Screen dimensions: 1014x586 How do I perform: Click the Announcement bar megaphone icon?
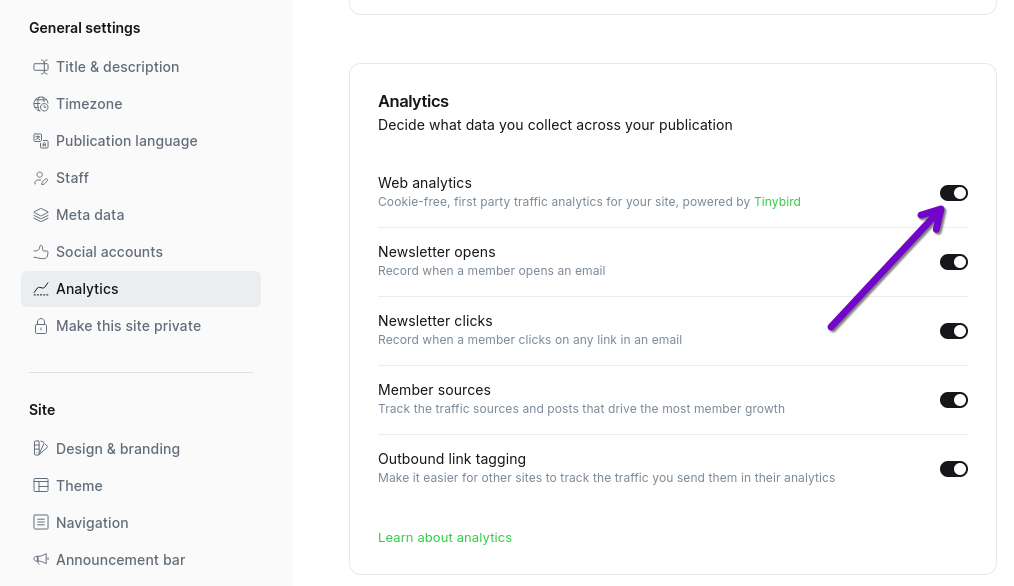(41, 560)
